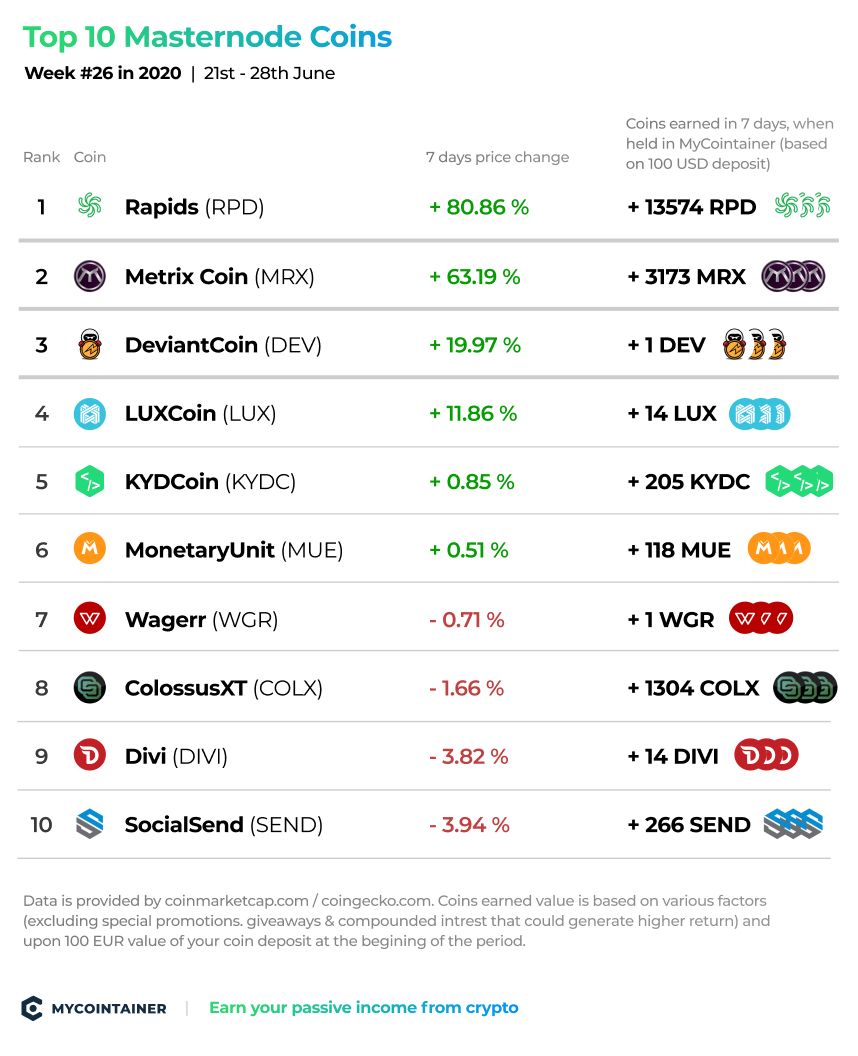Click the triple RPD coins earned graphic
The image size is (858, 1056).
802,205
